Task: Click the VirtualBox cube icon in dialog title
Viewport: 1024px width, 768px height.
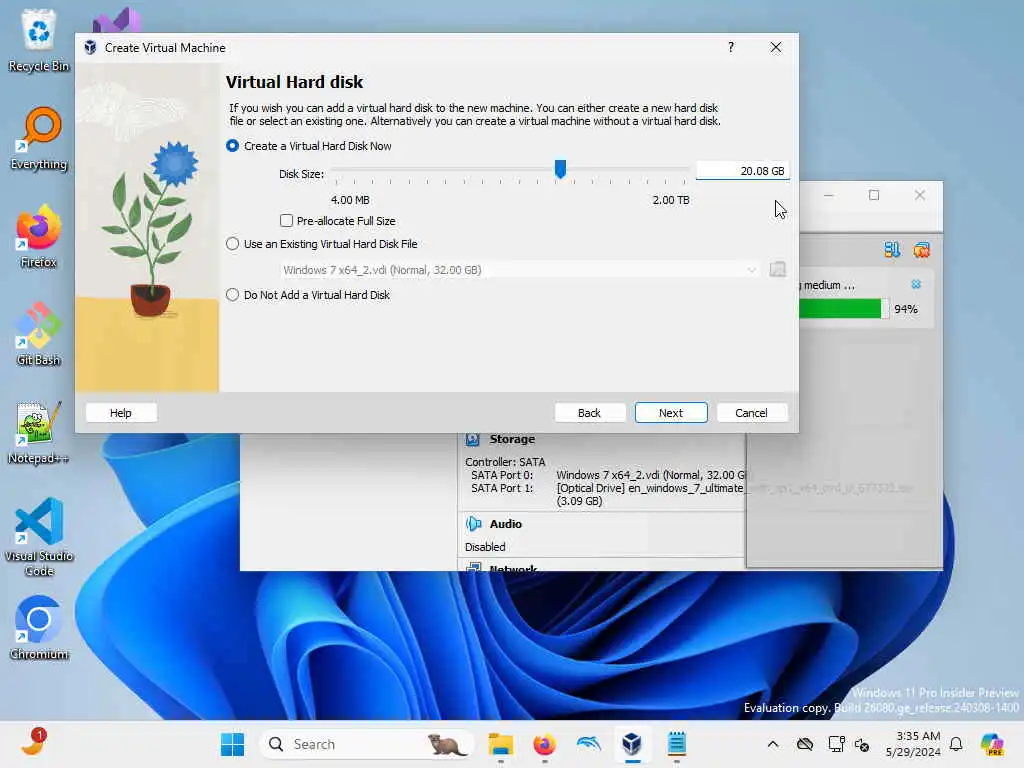Action: click(x=90, y=48)
